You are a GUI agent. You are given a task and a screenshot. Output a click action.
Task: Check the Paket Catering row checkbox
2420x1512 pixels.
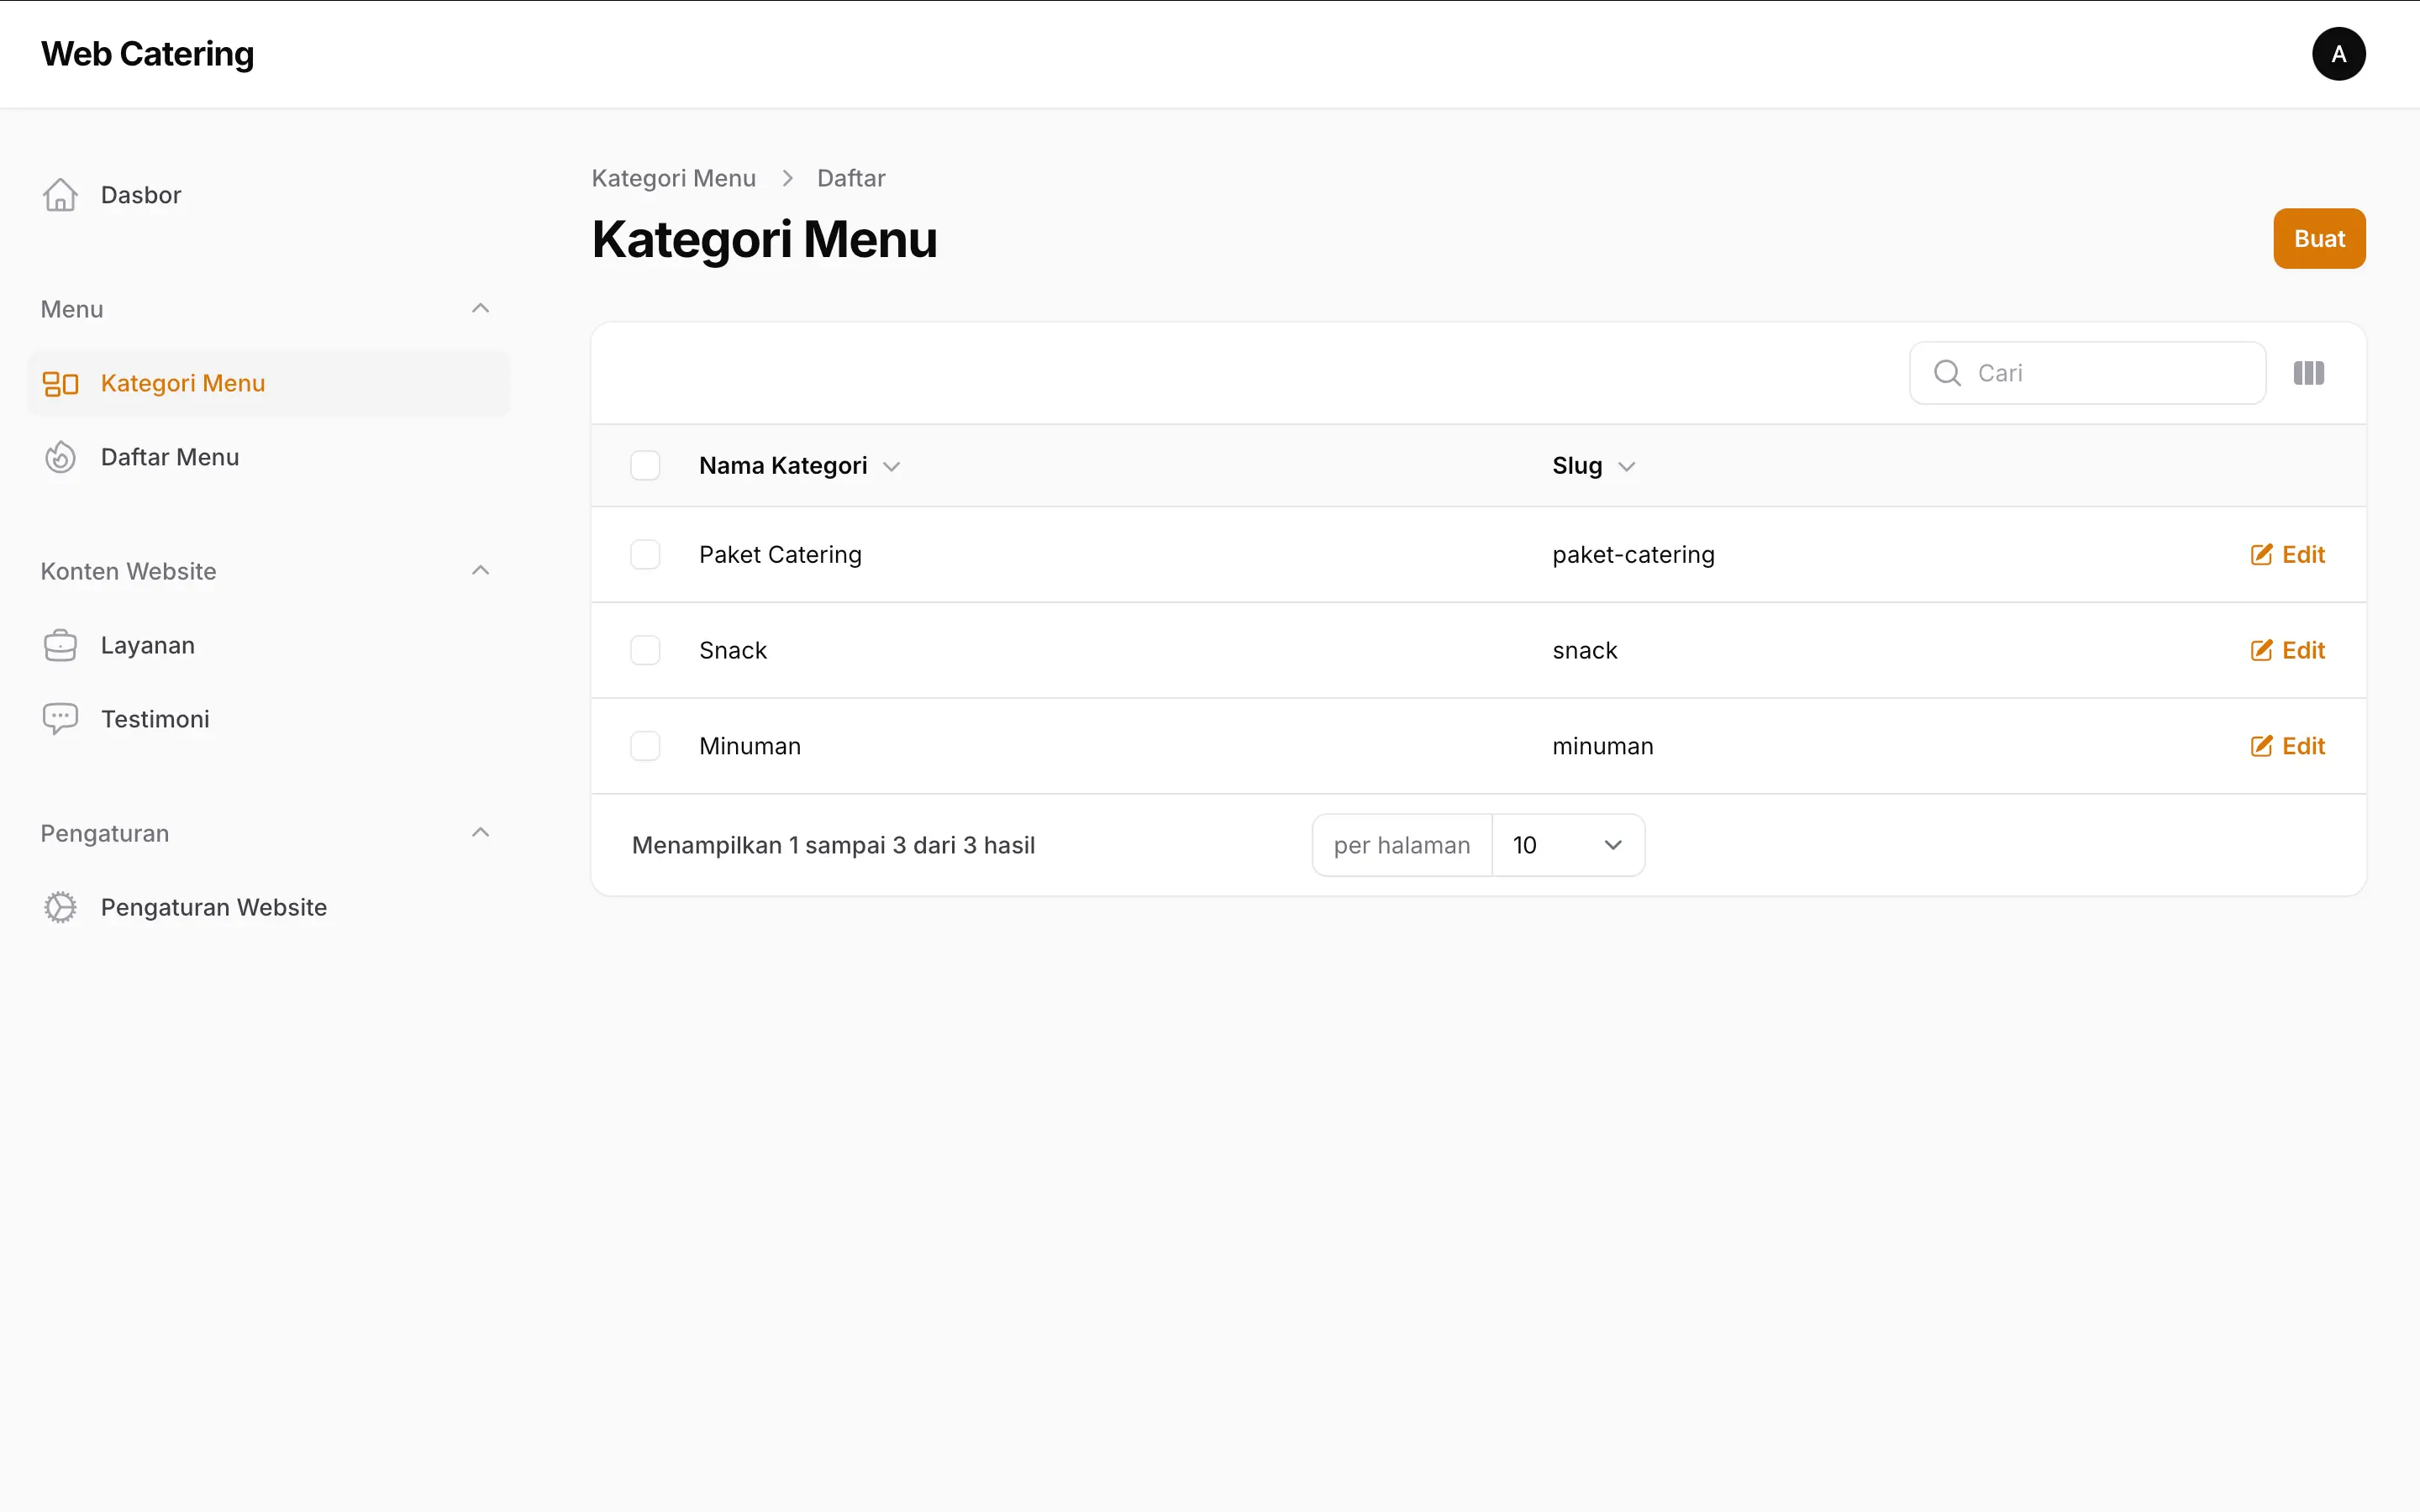click(645, 555)
